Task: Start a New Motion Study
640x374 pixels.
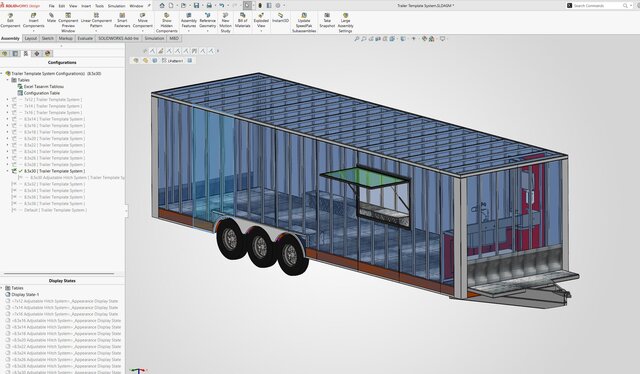Action: [225, 23]
